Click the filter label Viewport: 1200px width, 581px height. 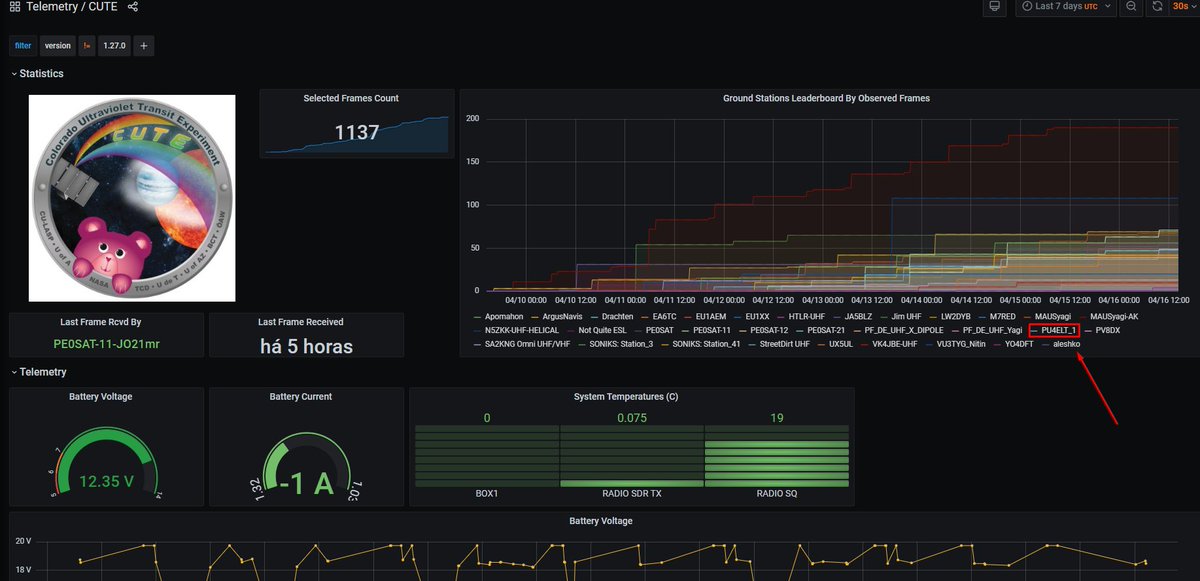(x=23, y=45)
